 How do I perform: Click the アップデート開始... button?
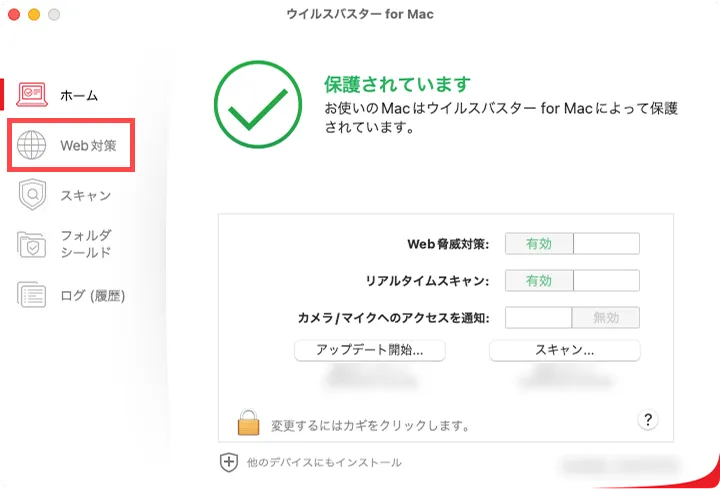pos(369,351)
